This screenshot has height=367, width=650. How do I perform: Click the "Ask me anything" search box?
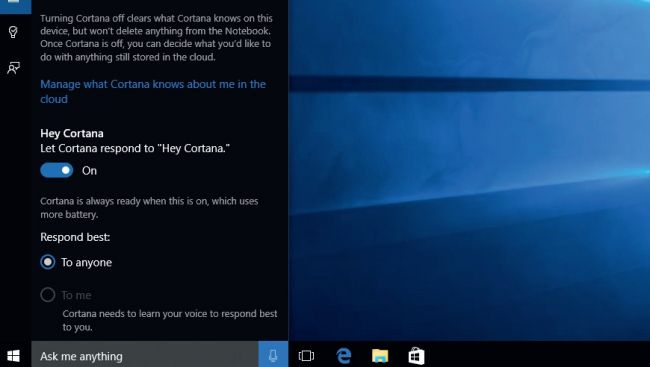[145, 355]
